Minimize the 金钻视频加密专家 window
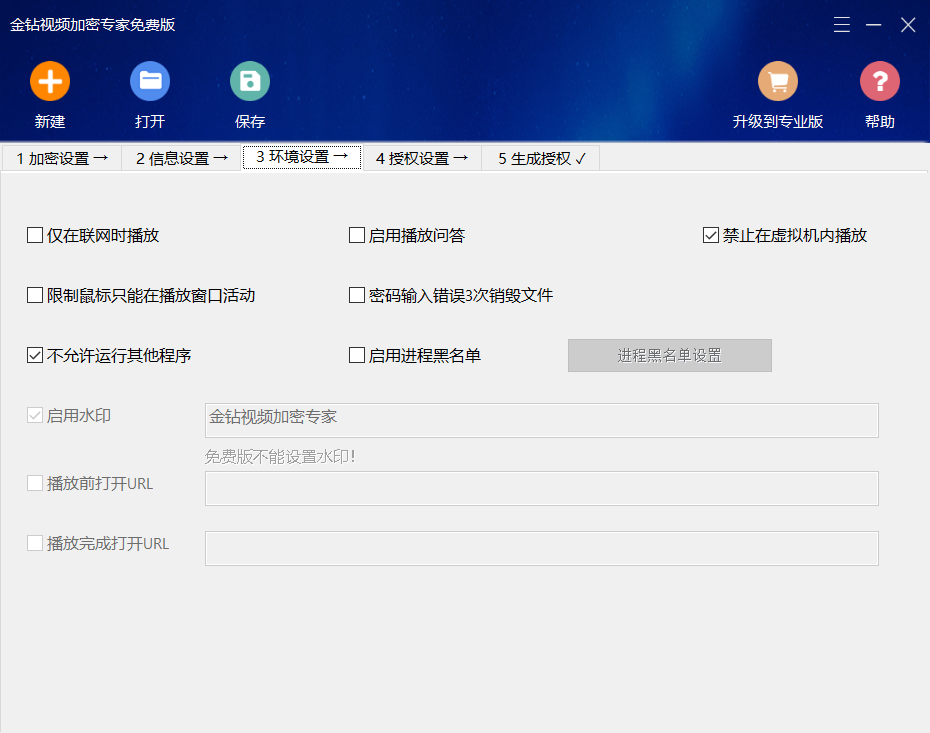930x733 pixels. click(x=873, y=24)
